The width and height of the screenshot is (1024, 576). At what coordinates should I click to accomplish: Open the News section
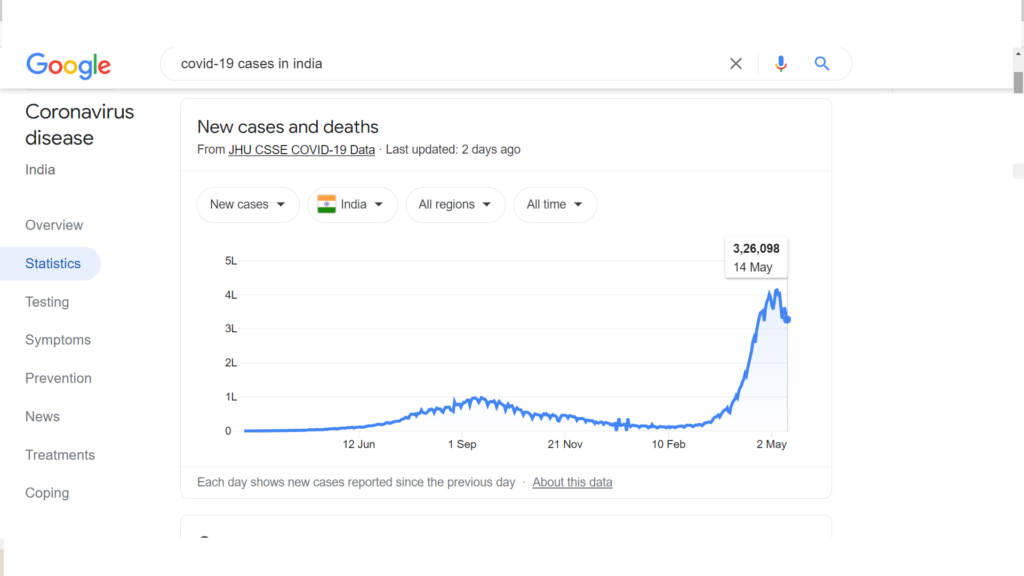pyautogui.click(x=42, y=417)
